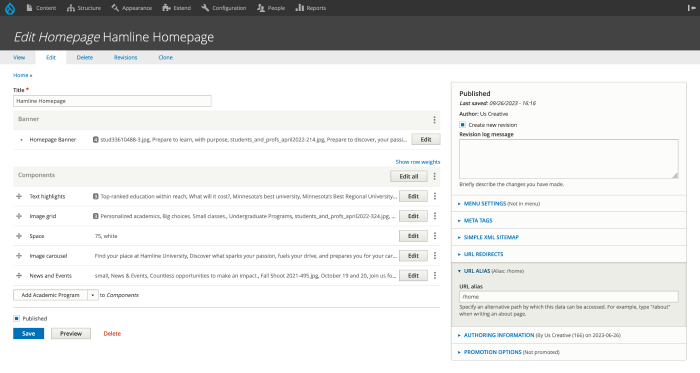
Task: Click the red Delete link
Action: tap(112, 334)
